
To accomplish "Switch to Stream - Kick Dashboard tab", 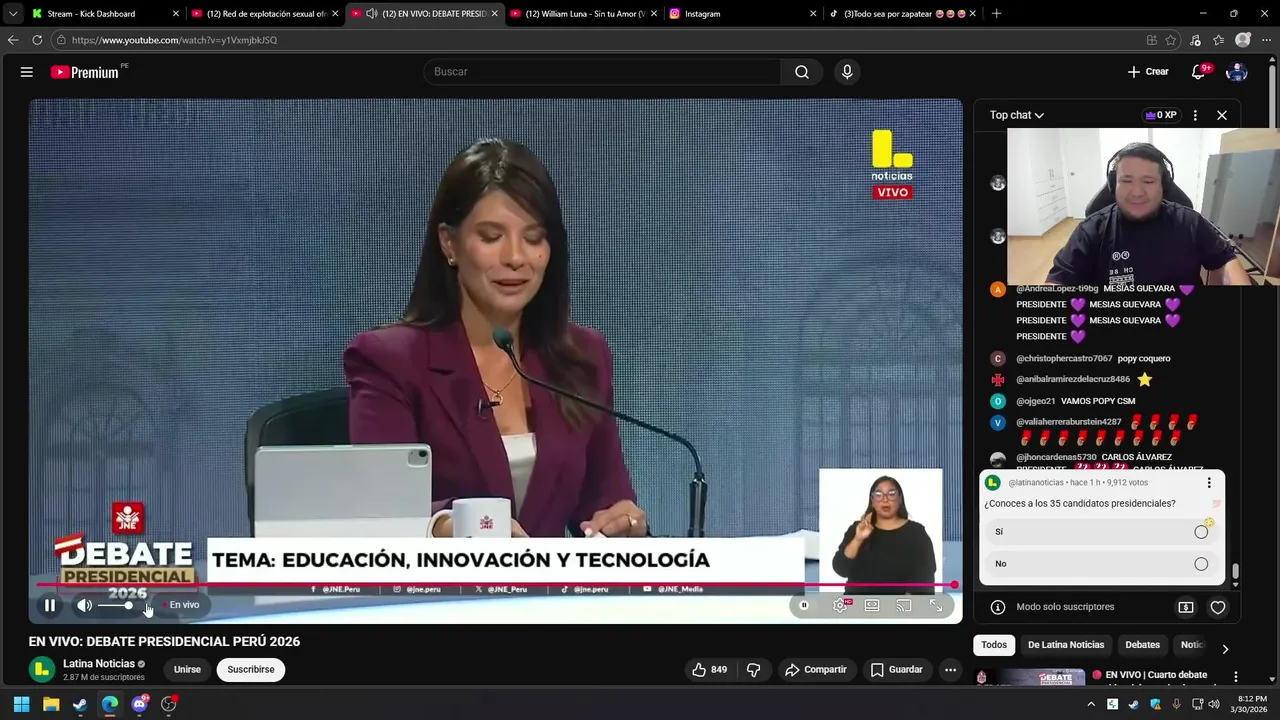I will pyautogui.click(x=103, y=14).
